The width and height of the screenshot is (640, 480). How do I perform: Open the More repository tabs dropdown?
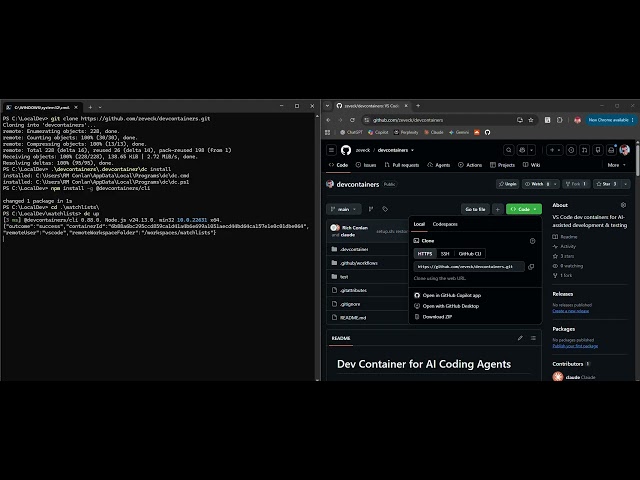tap(616, 165)
